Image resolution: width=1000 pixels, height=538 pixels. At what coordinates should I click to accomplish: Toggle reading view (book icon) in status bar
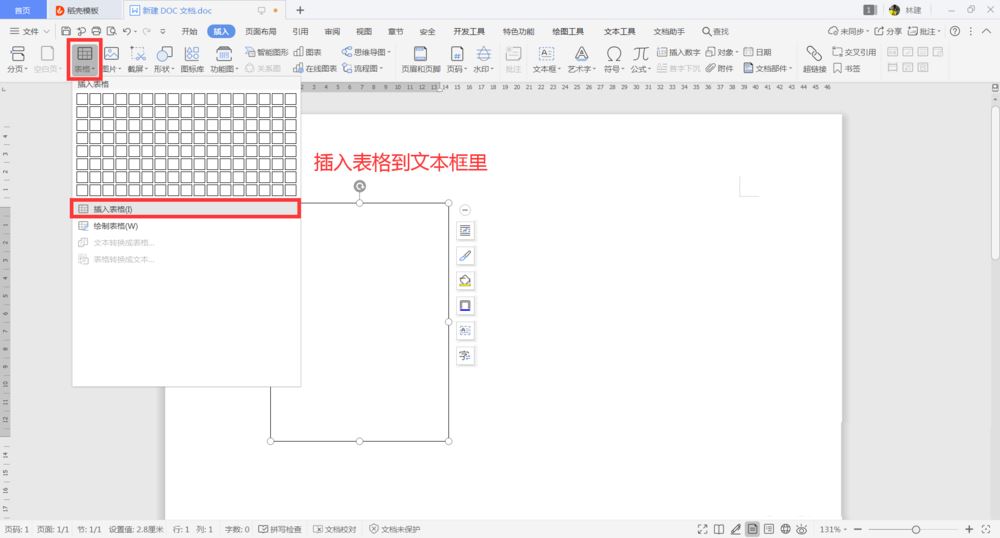pyautogui.click(x=719, y=529)
